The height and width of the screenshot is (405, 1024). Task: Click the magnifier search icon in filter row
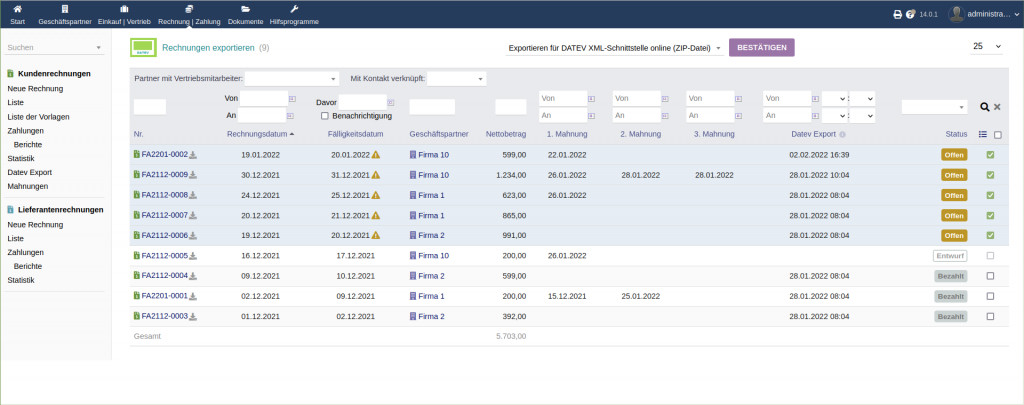(984, 107)
